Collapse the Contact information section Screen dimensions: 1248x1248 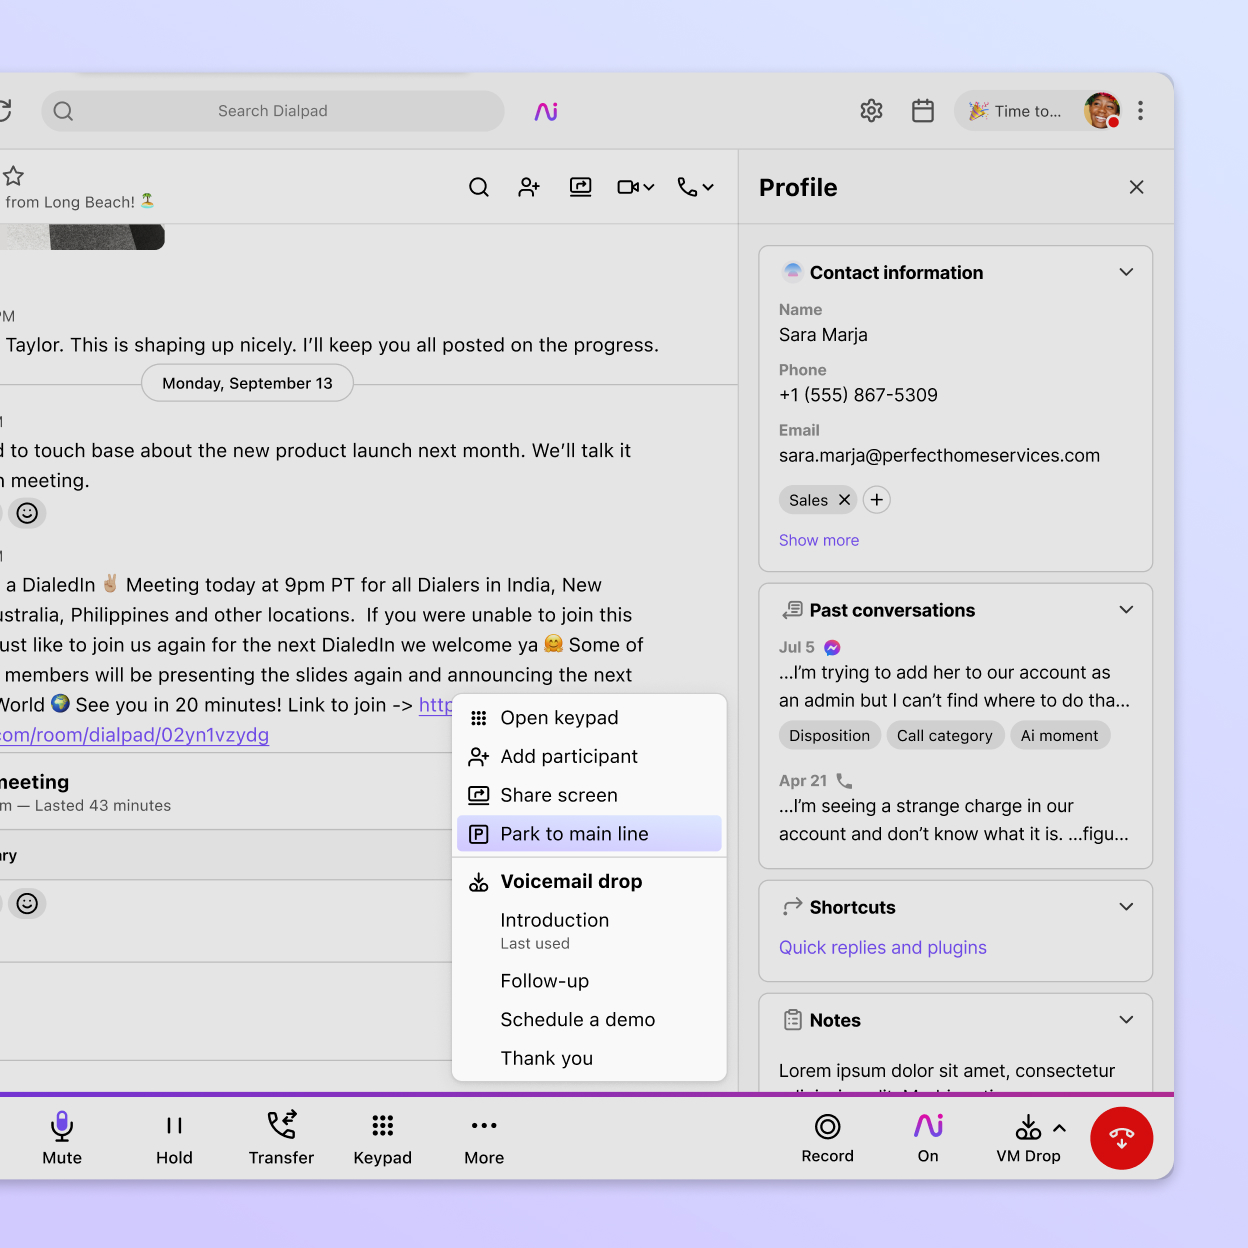point(1126,272)
